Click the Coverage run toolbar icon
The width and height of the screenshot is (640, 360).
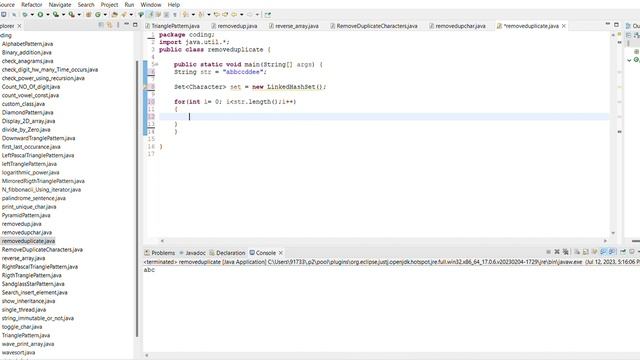pyautogui.click(x=56, y=14)
